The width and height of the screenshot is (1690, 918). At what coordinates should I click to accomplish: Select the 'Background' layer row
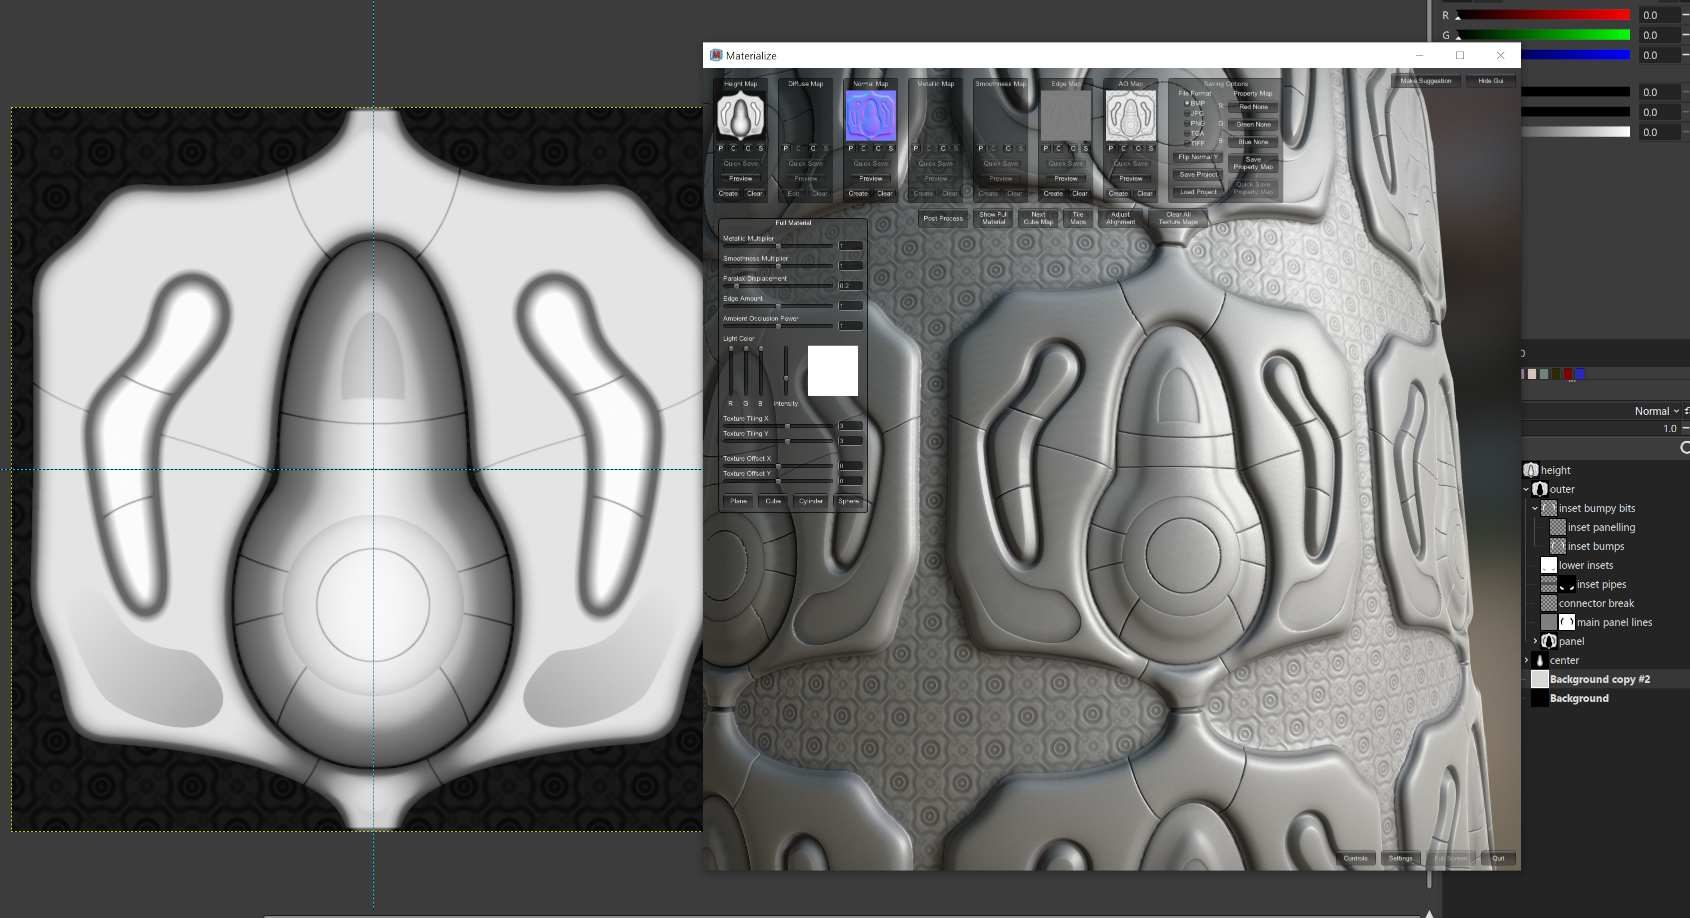click(x=1605, y=698)
